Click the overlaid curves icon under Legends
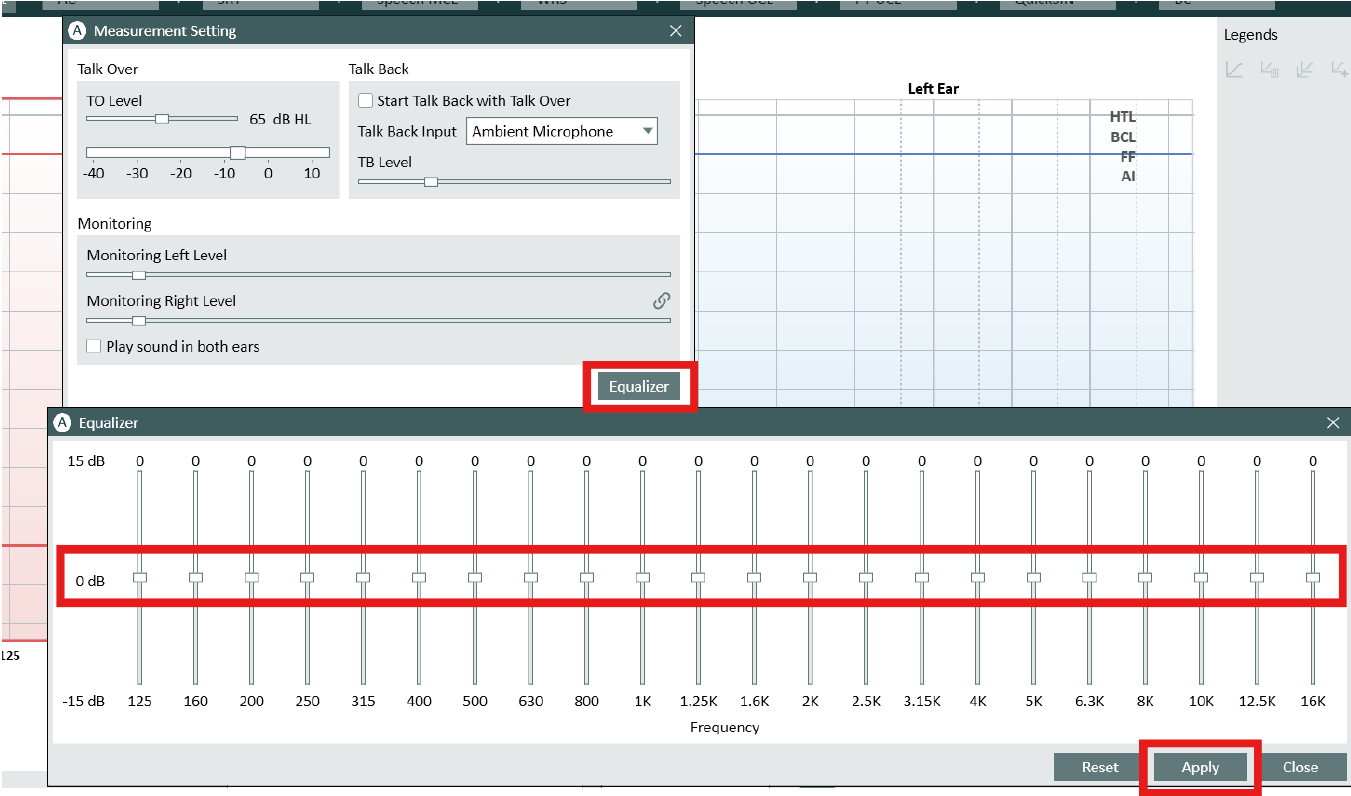This screenshot has width=1351, height=796. coord(1304,70)
